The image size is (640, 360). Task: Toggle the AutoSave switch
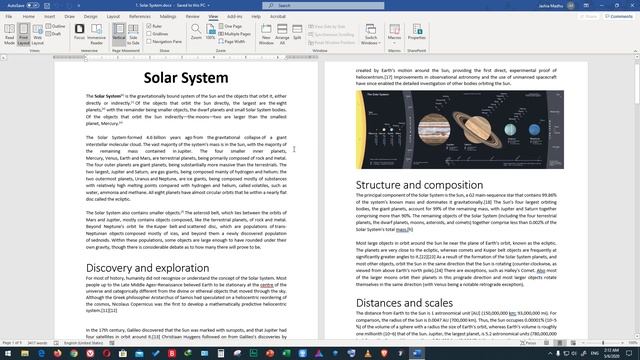coord(33,6)
